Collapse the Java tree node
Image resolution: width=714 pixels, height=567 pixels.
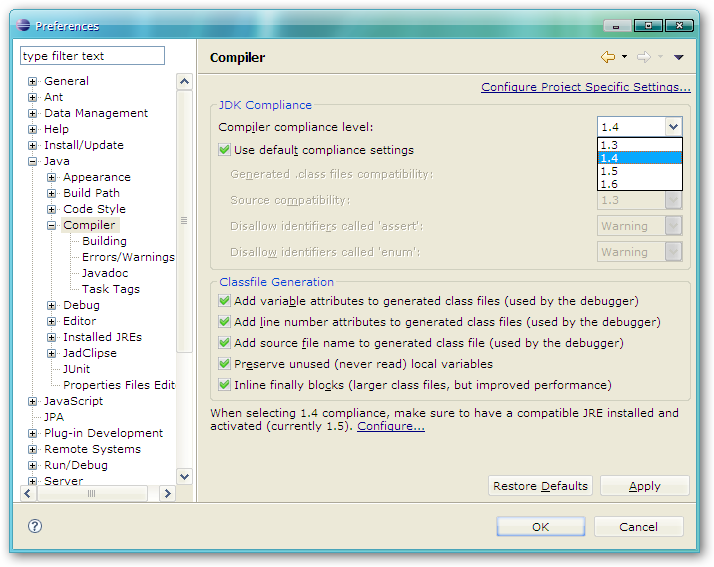coord(32,161)
